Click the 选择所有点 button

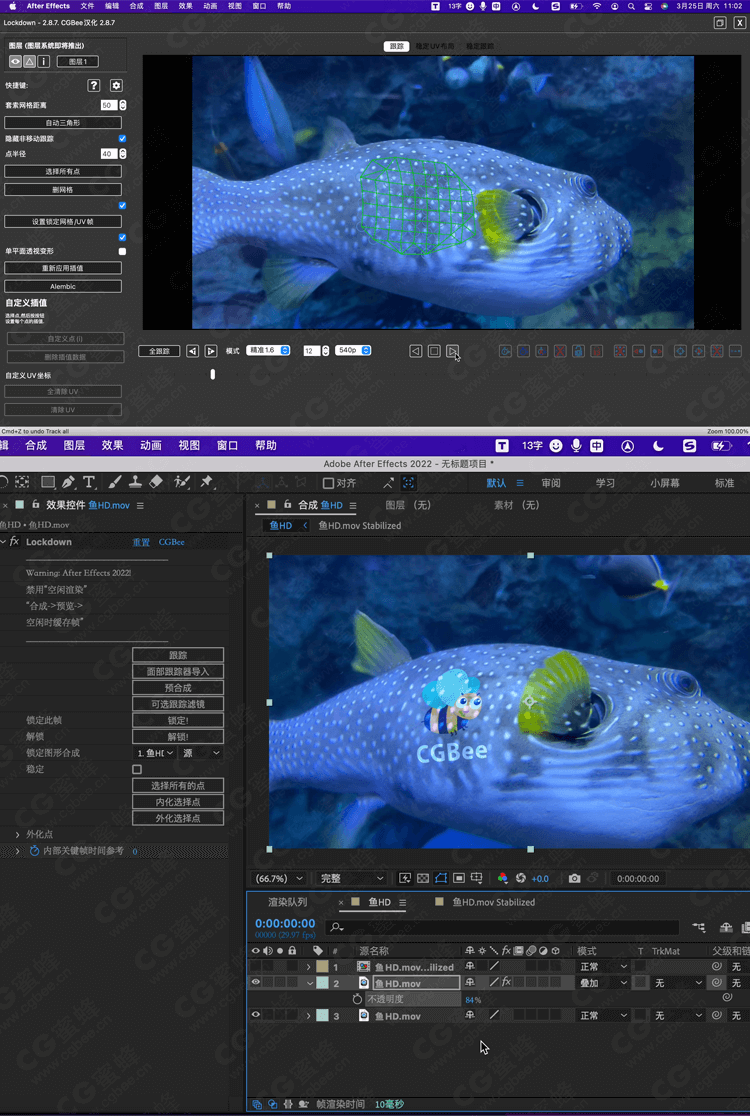point(63,172)
